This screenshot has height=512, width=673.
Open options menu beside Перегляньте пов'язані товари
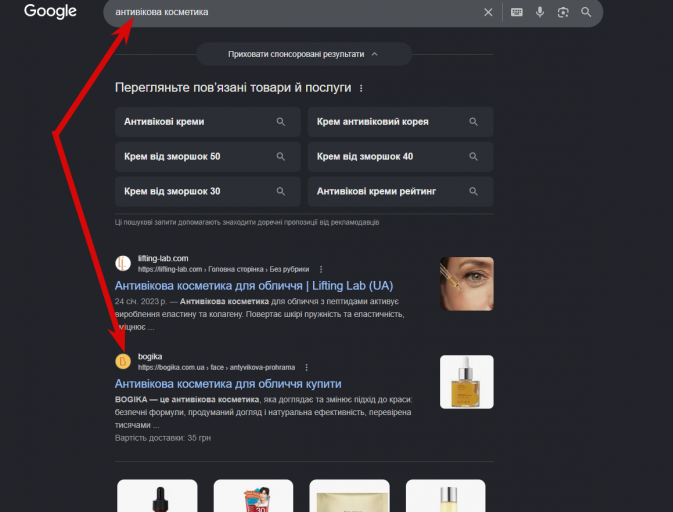click(x=361, y=88)
